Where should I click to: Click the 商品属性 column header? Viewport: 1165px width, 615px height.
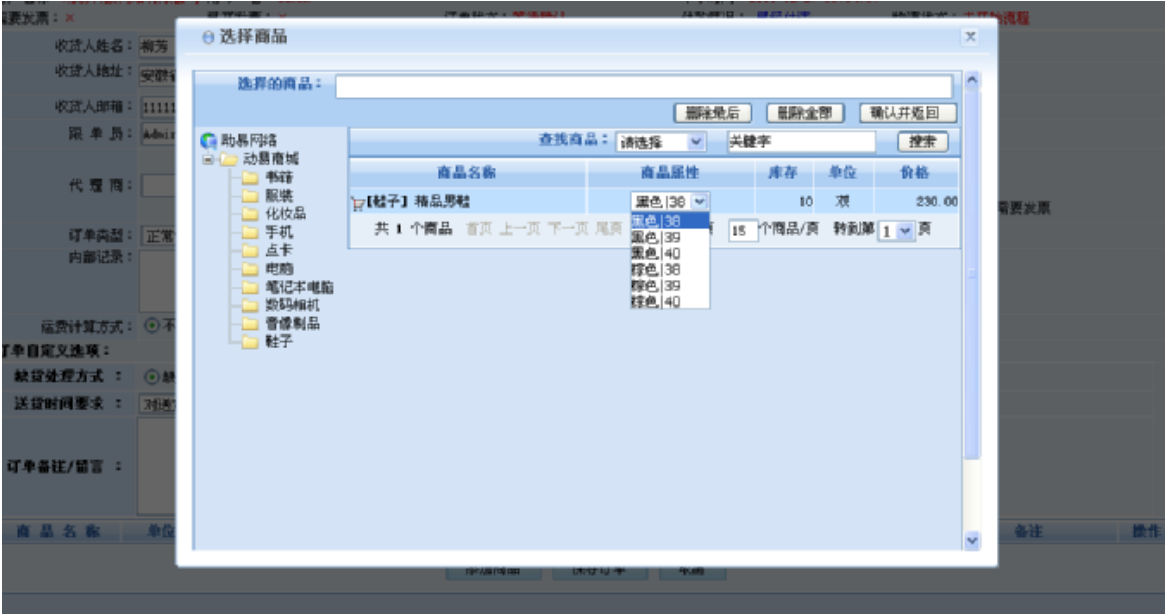pyautogui.click(x=670, y=173)
